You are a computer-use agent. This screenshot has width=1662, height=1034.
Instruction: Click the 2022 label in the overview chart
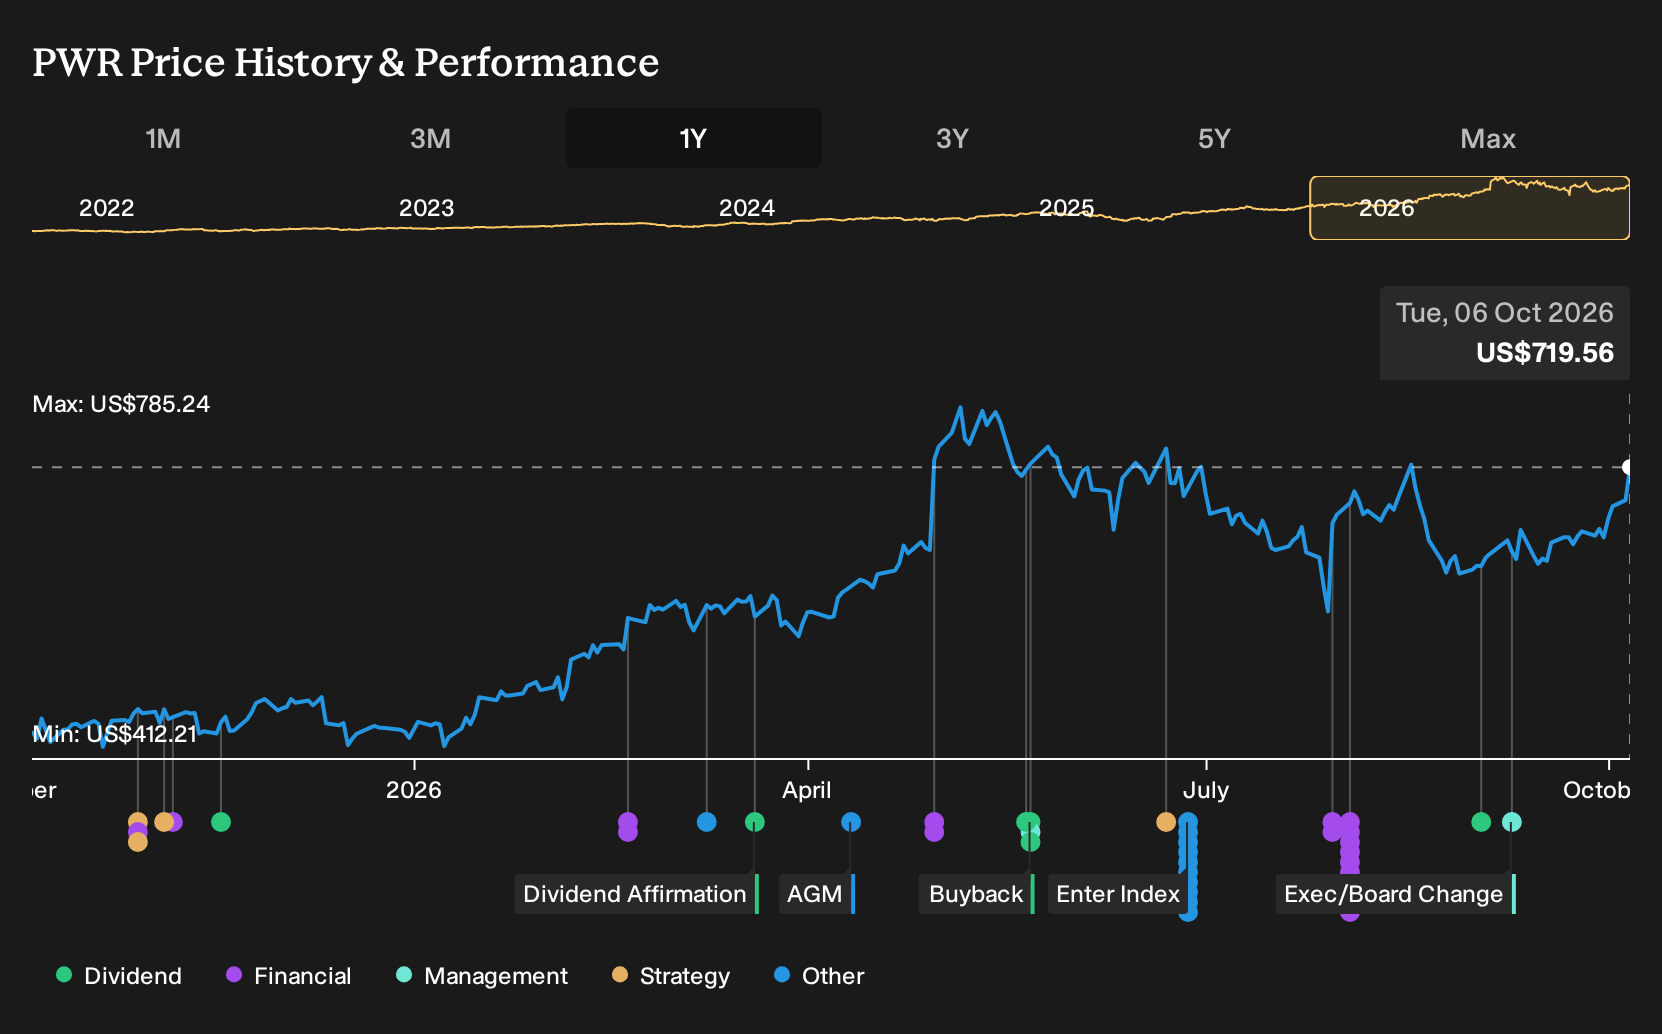pos(107,208)
